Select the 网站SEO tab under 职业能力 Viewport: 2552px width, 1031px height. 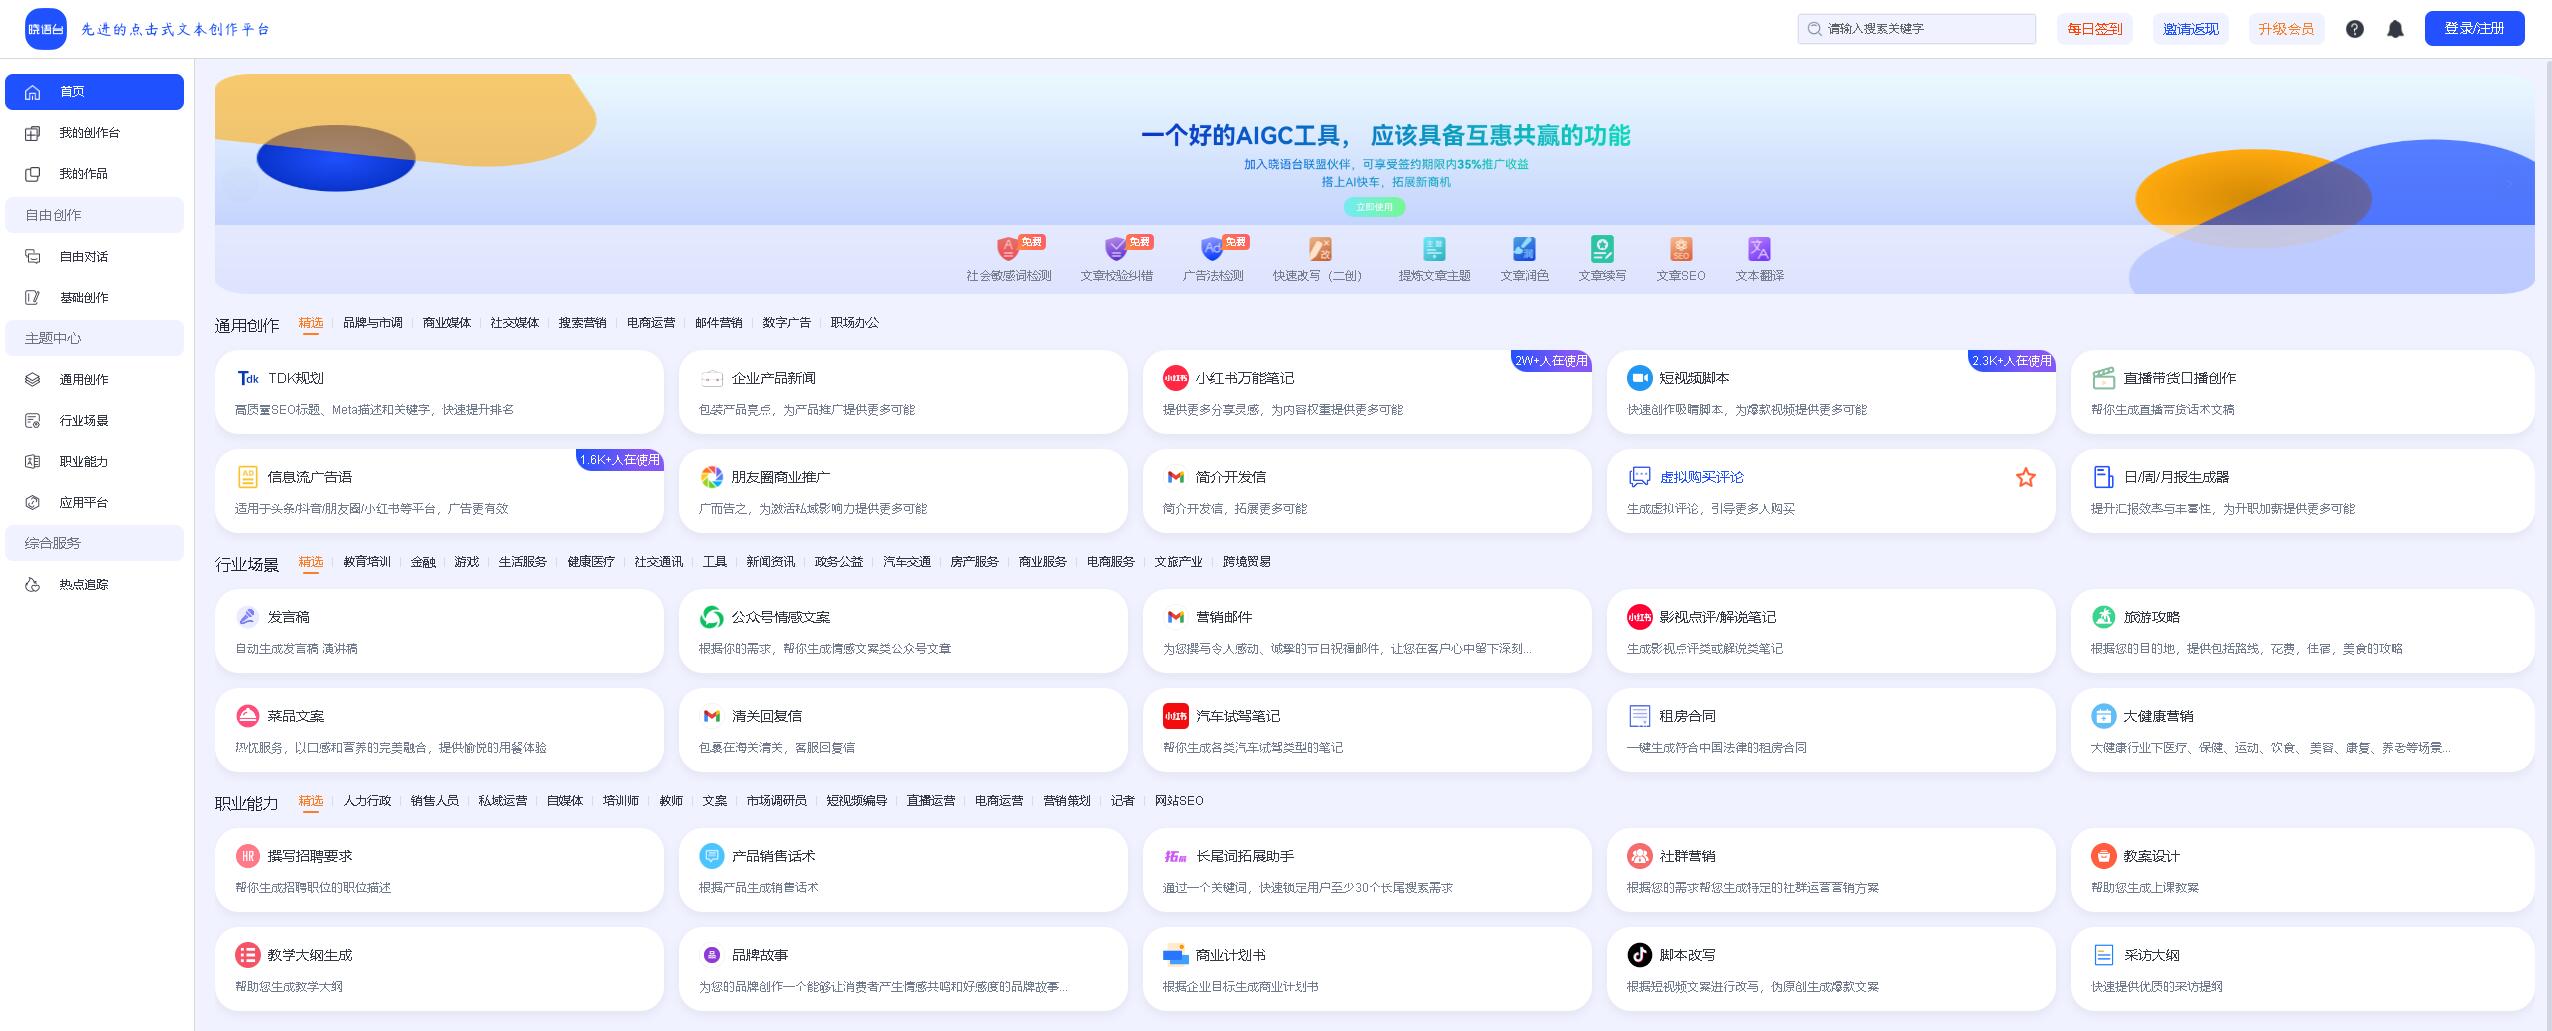(x=1179, y=801)
